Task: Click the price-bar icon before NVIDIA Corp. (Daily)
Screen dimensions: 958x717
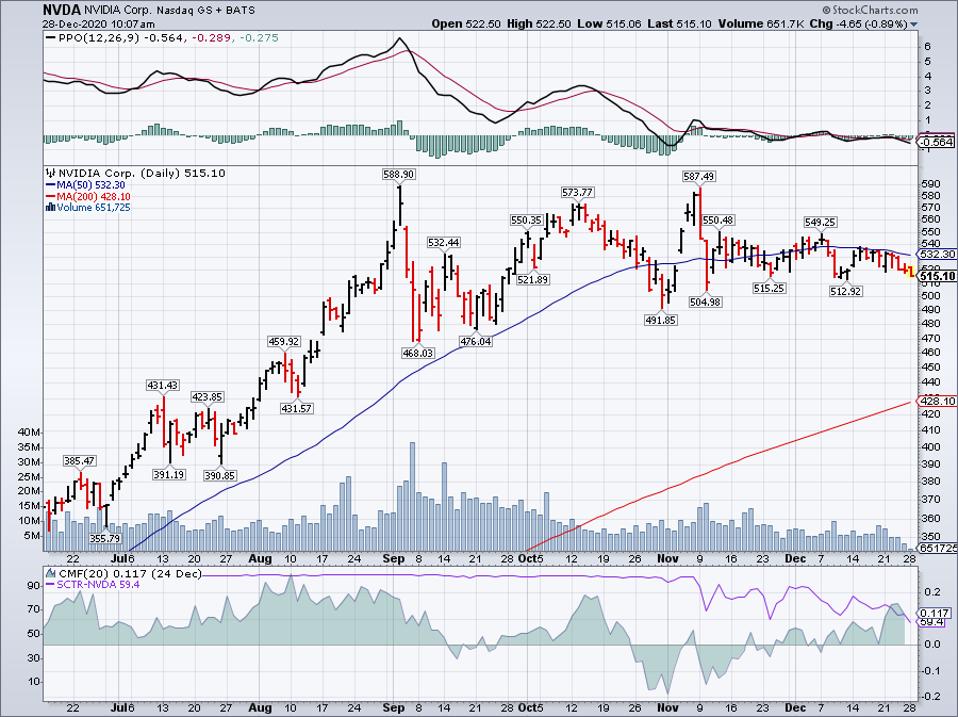Action: (x=51, y=173)
